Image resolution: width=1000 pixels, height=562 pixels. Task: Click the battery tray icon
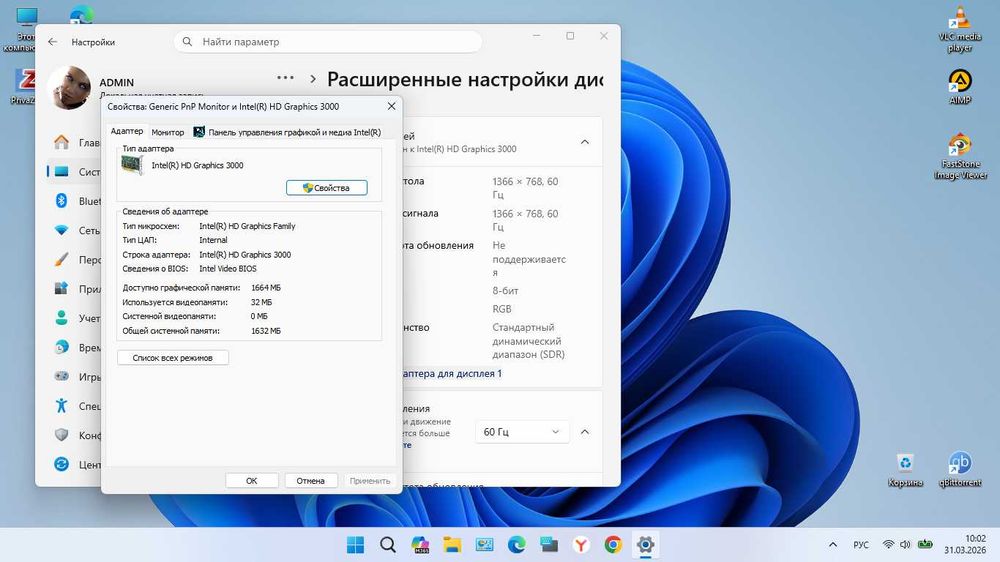(x=925, y=545)
